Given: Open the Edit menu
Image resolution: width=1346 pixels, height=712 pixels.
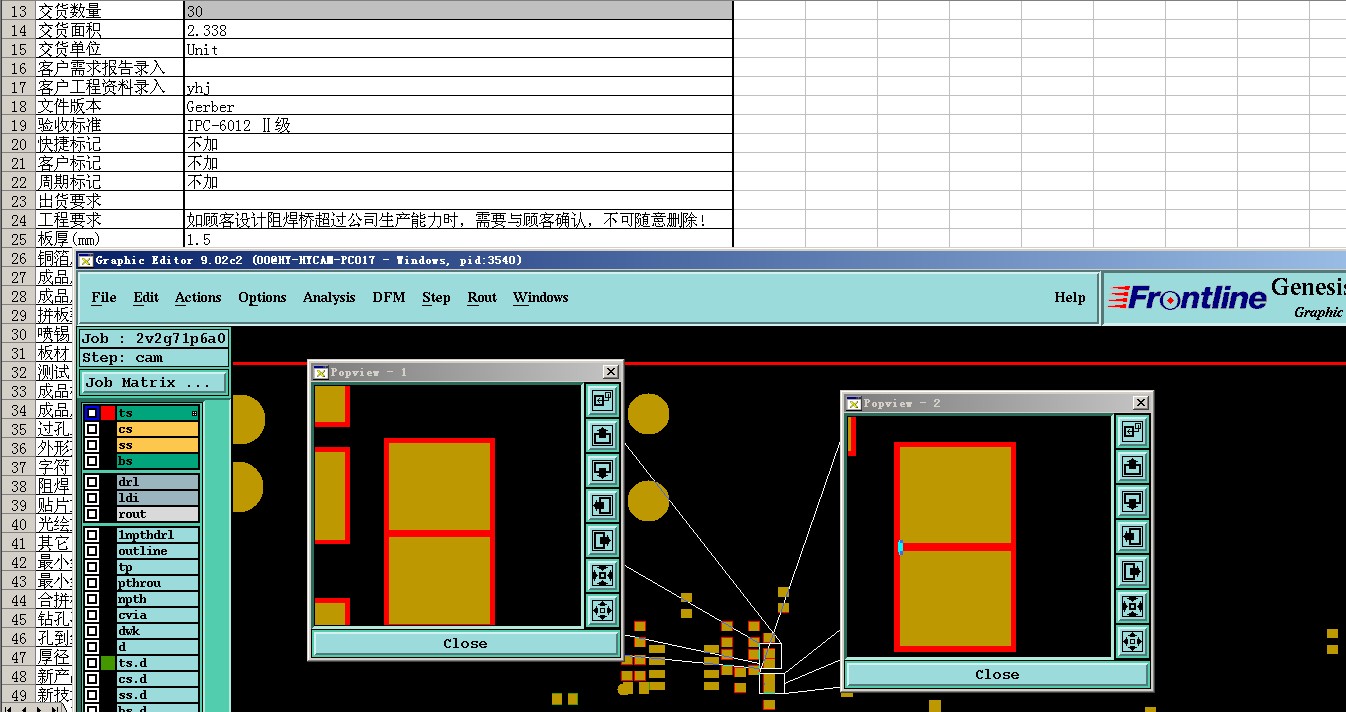Looking at the screenshot, I should (x=146, y=297).
